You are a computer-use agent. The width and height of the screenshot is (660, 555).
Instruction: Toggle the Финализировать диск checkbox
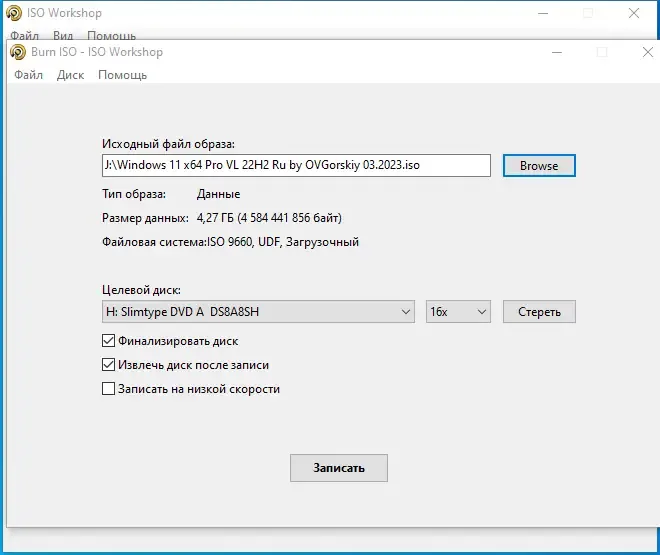tap(108, 340)
